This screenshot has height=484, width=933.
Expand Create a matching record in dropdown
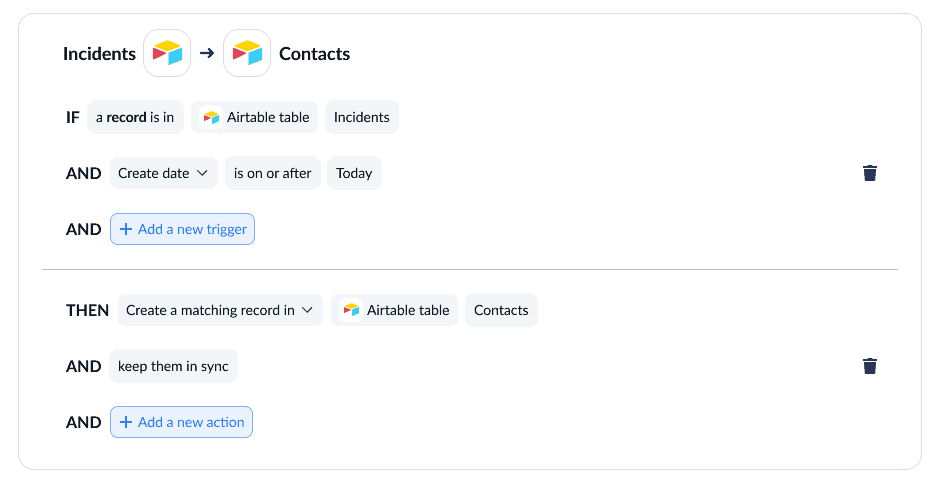coord(220,310)
